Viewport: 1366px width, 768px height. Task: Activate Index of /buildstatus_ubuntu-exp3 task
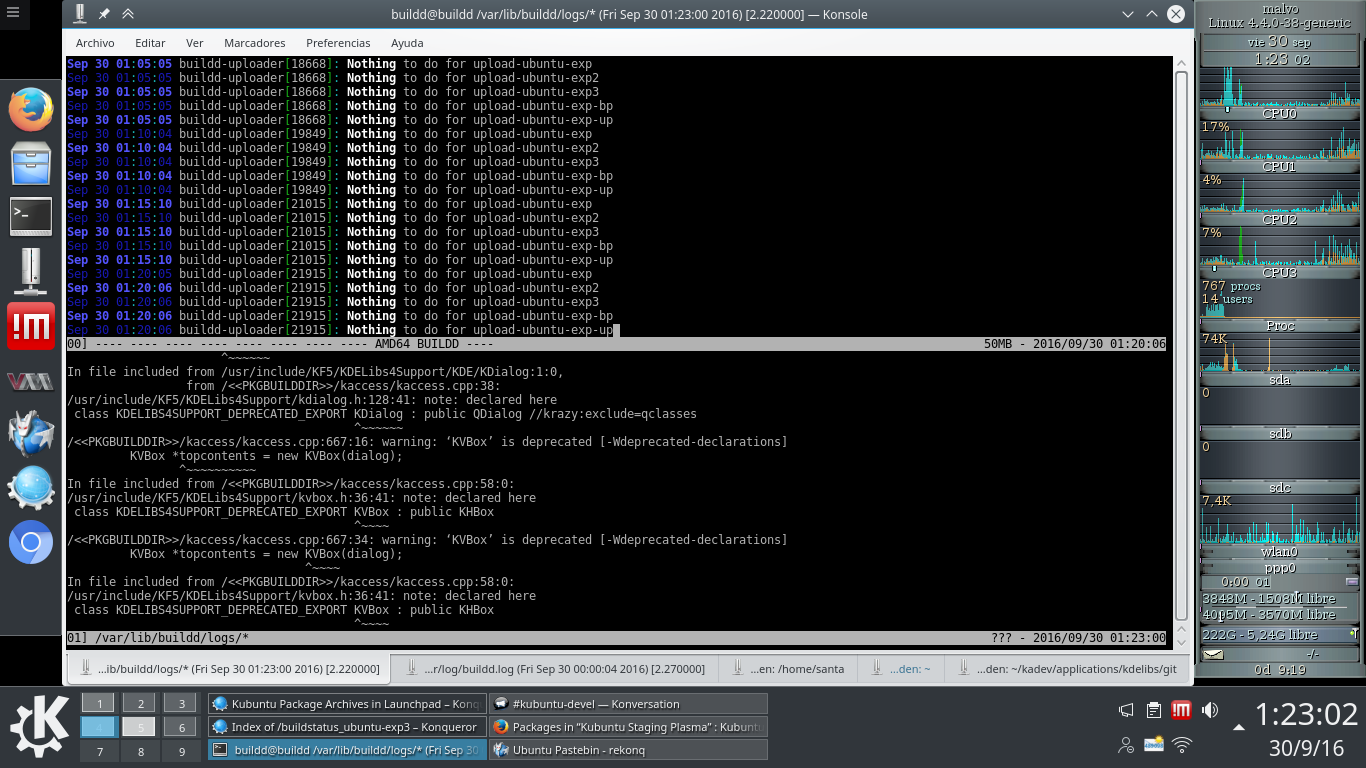click(x=347, y=727)
